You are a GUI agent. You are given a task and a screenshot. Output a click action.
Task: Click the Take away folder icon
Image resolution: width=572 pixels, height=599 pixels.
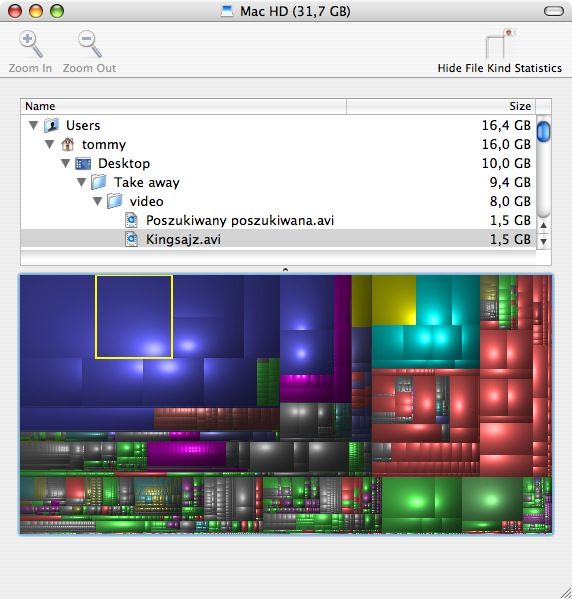pyautogui.click(x=99, y=182)
